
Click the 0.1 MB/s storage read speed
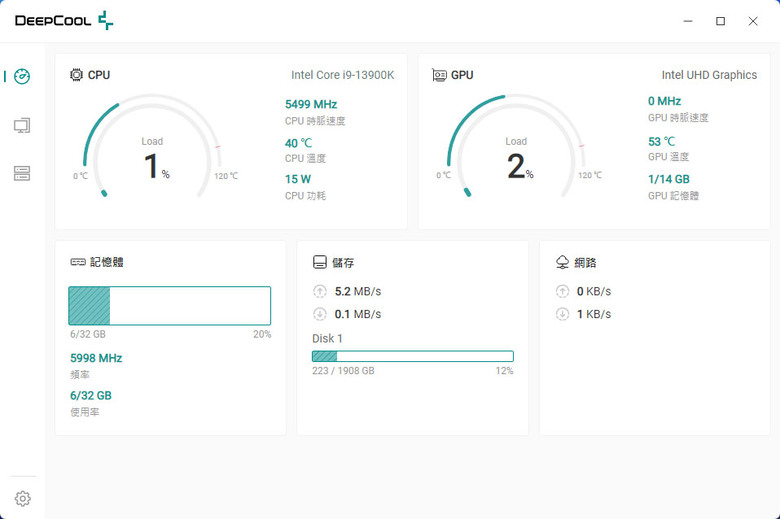pyautogui.click(x=358, y=314)
